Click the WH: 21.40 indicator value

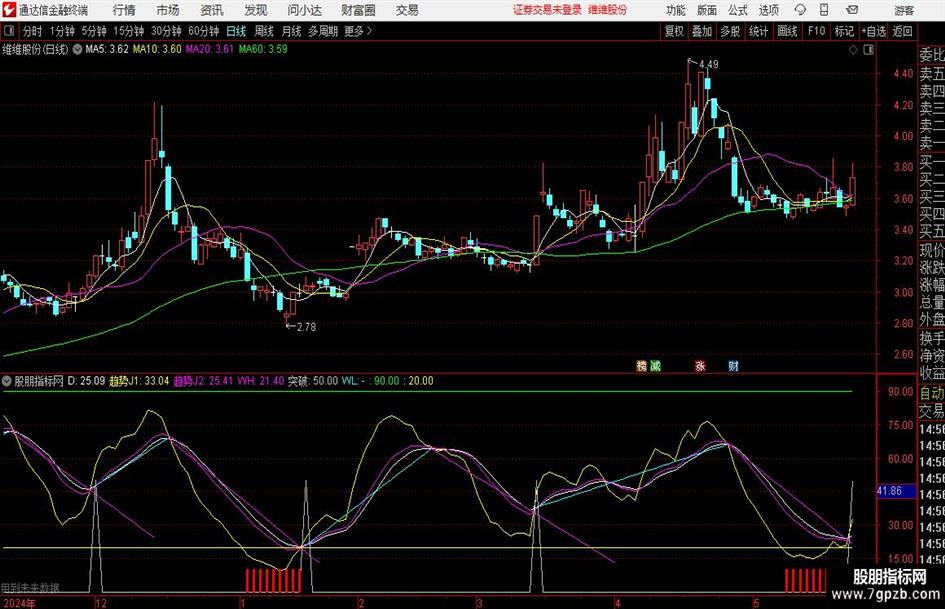(x=260, y=381)
